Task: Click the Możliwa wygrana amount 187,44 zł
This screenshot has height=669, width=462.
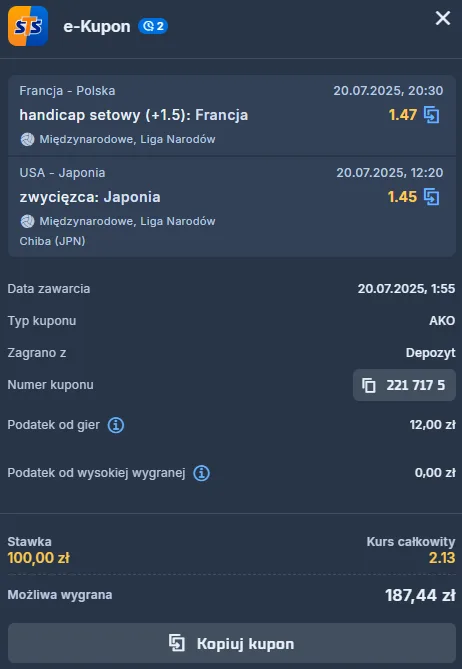Action: click(x=420, y=595)
